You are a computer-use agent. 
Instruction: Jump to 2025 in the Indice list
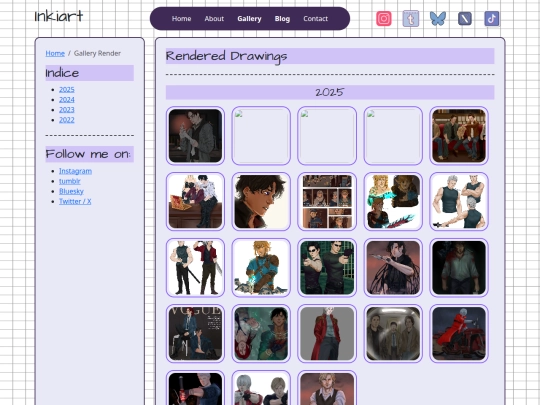[x=67, y=90]
